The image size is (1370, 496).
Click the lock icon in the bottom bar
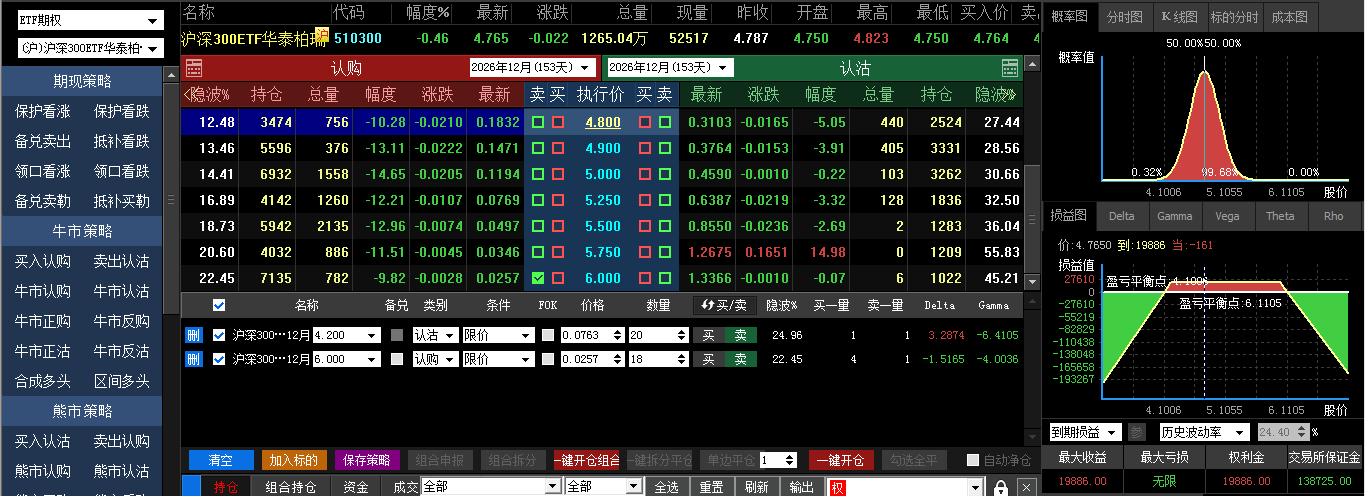[x=1000, y=487]
